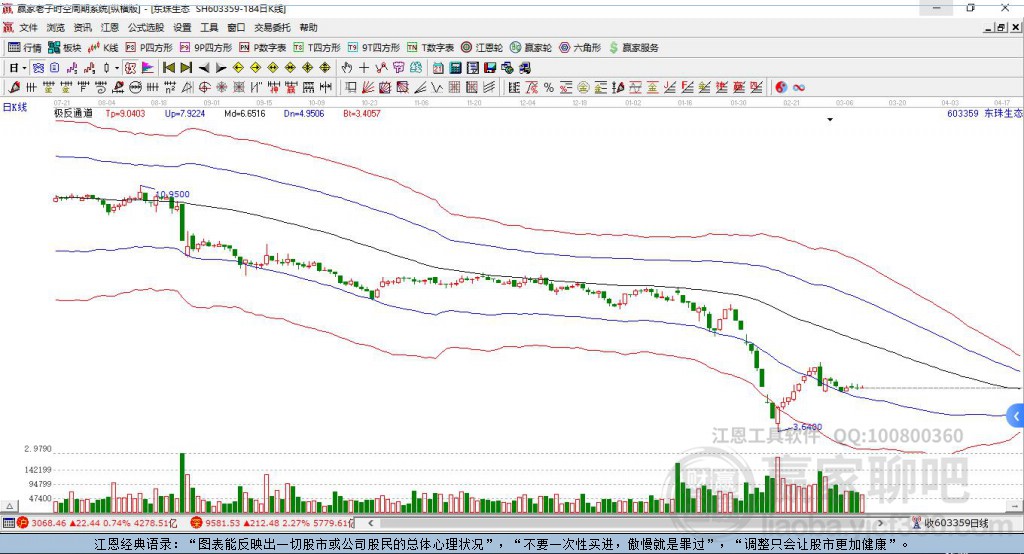Screen dimensions: 1024x554
Task: Select the n² square tool icon
Action: coord(170,87)
